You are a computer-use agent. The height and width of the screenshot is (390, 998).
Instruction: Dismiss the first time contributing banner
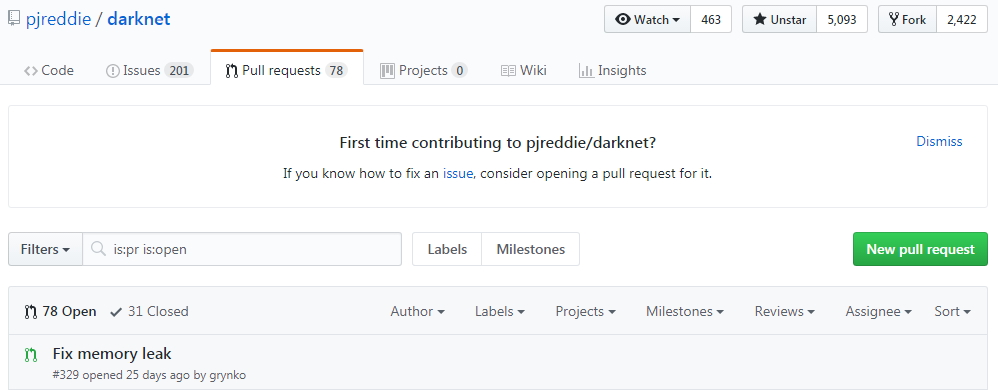click(939, 141)
